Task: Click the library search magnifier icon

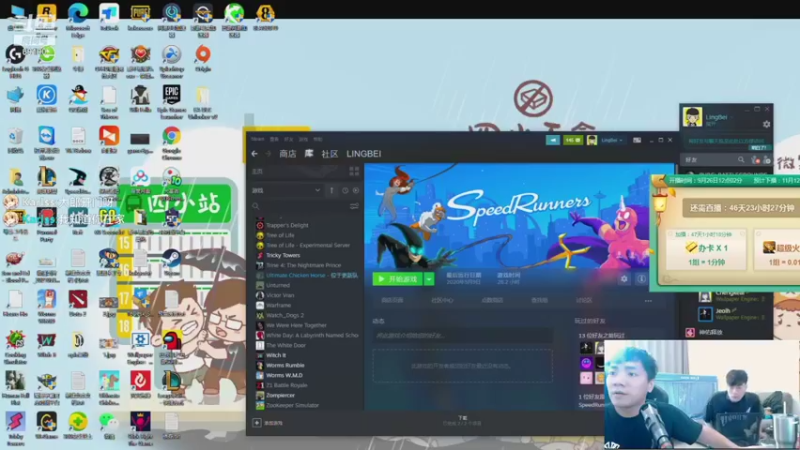Action: (x=256, y=206)
